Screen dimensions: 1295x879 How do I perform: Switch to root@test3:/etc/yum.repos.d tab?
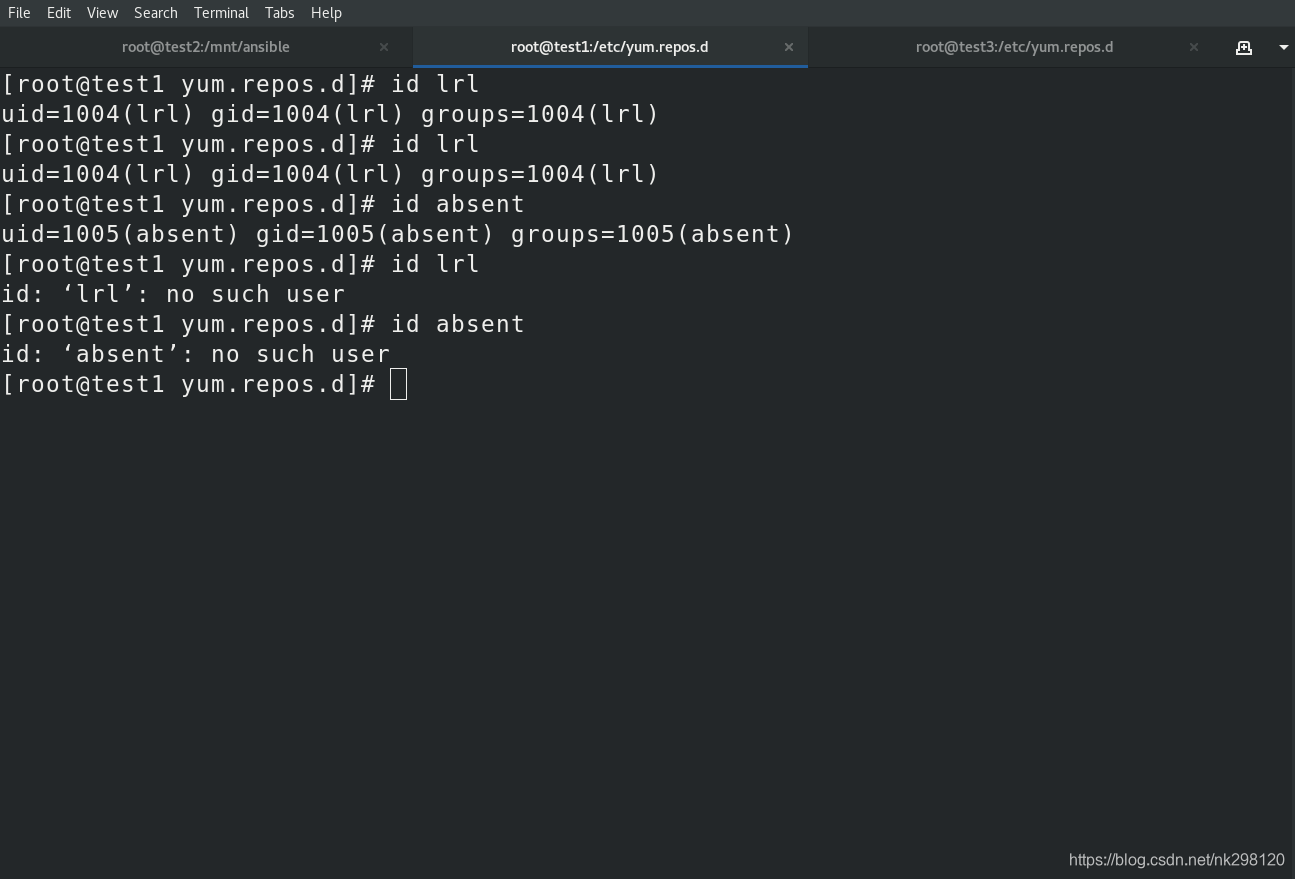[1014, 47]
